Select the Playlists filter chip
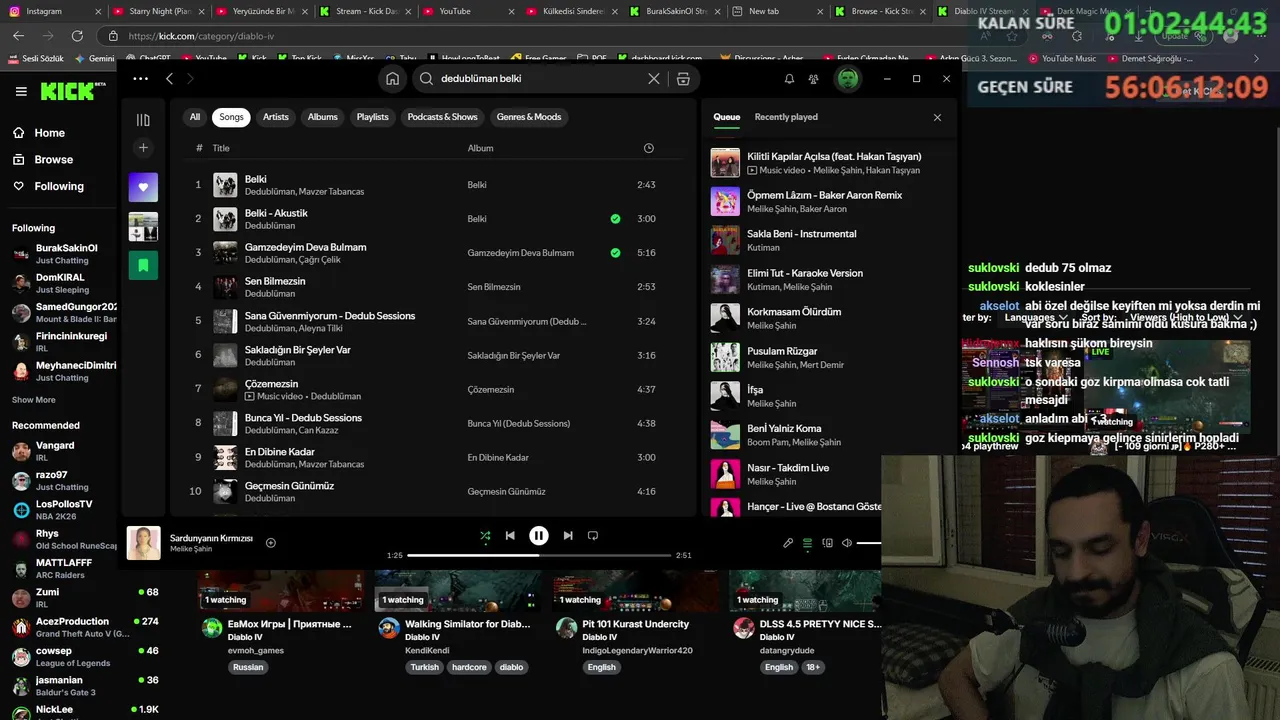This screenshot has width=1280, height=720. tap(373, 117)
